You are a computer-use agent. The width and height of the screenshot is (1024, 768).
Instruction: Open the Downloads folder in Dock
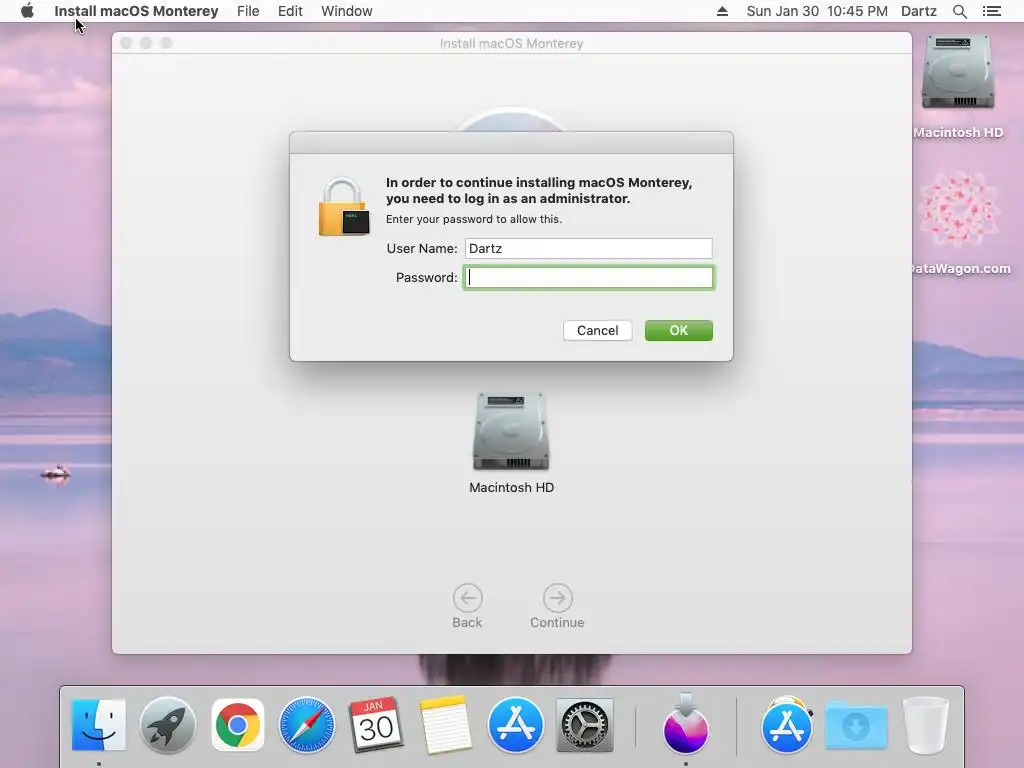[x=856, y=725]
